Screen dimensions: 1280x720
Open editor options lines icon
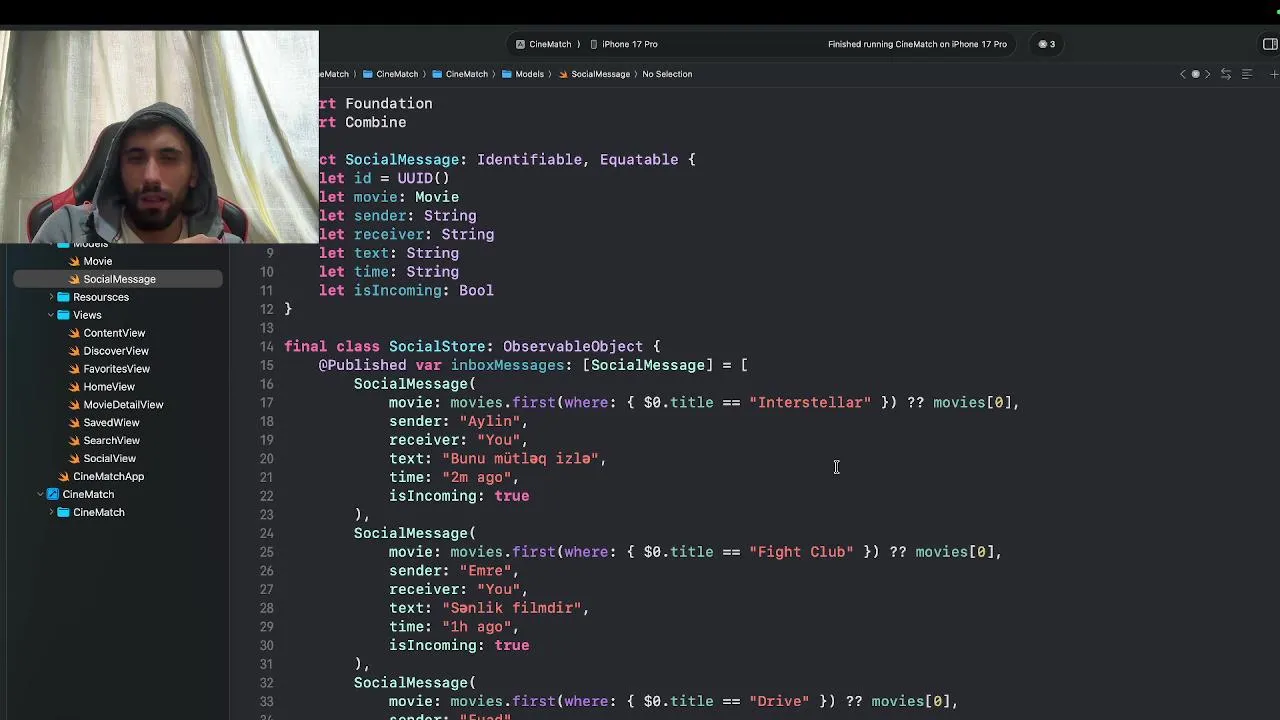1247,74
